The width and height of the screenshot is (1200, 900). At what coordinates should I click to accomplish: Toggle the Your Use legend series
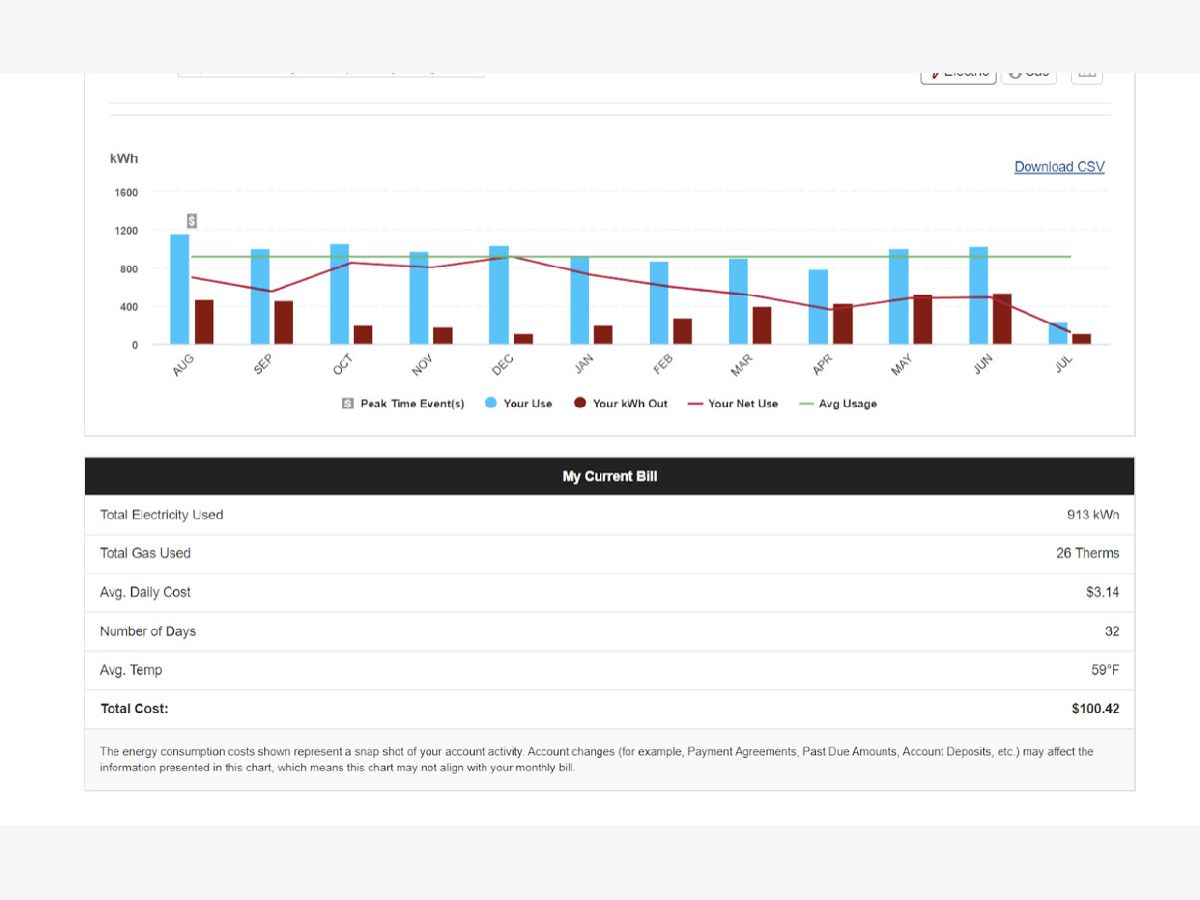(518, 404)
